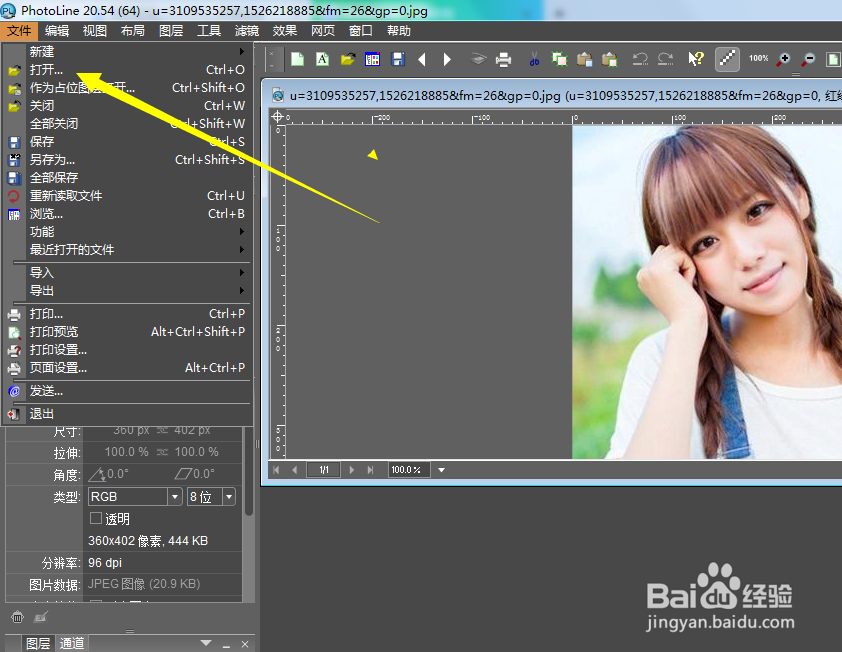Click the context help cursor-question icon
Viewport: 842px width, 652px height.
point(696,59)
